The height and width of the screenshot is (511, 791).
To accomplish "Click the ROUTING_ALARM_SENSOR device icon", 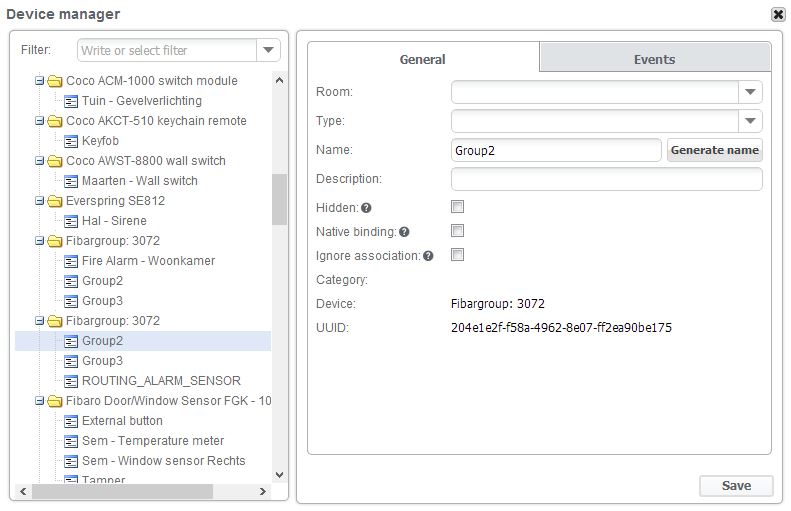I will click(x=71, y=381).
